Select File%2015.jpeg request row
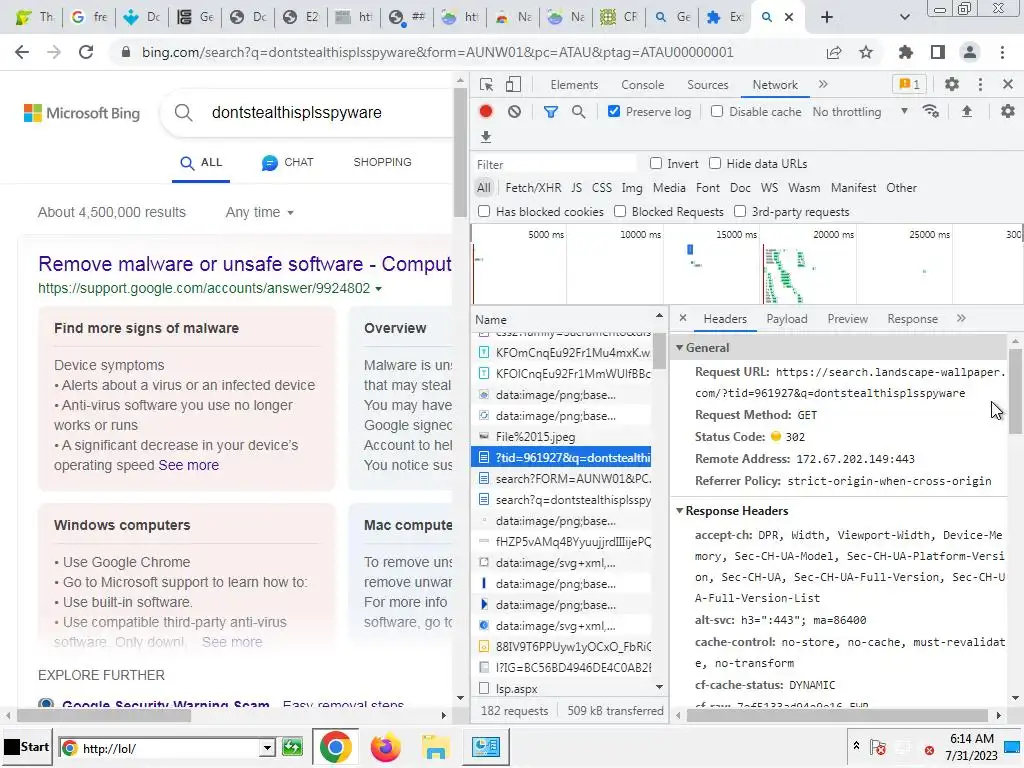 point(562,437)
